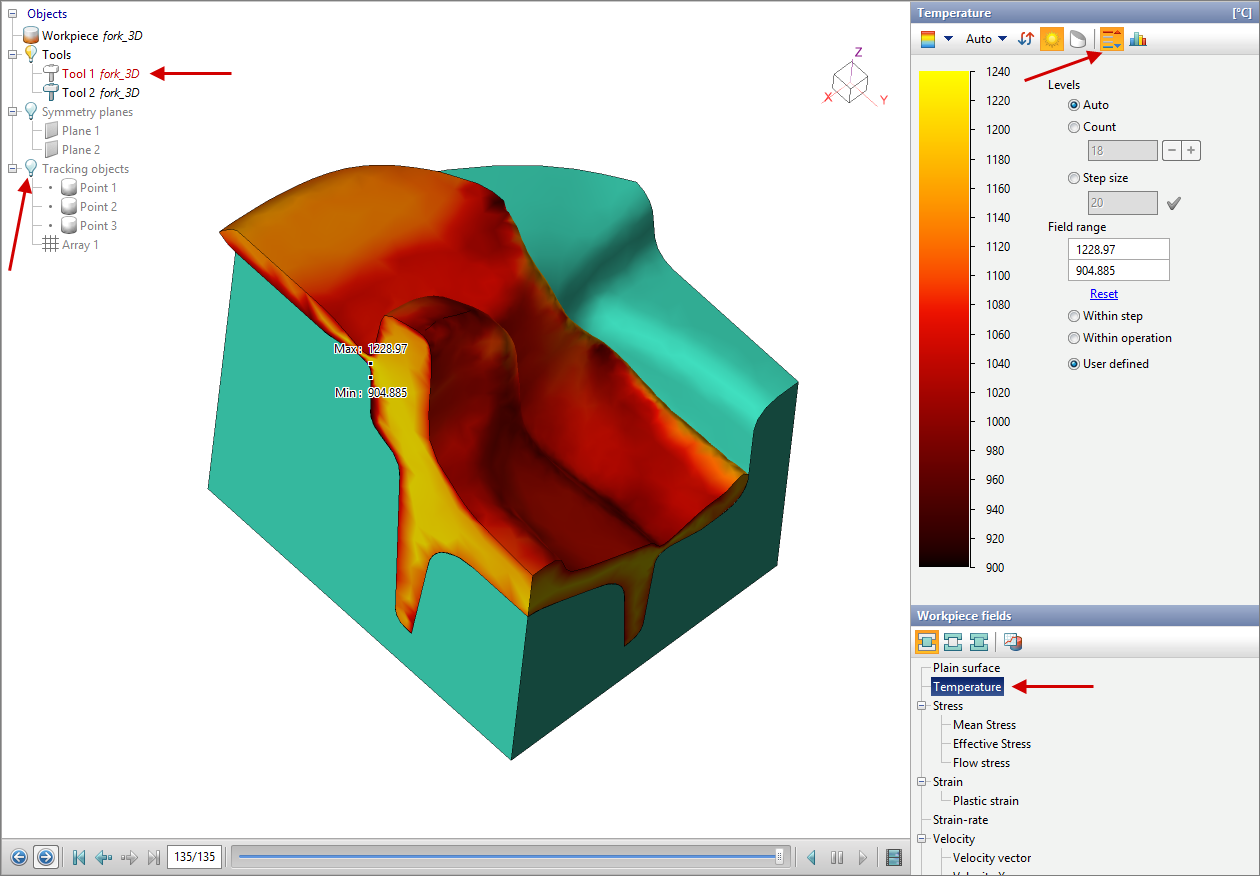This screenshot has height=876, width=1260.
Task: Choose the Step size radio option
Action: pos(1074,178)
